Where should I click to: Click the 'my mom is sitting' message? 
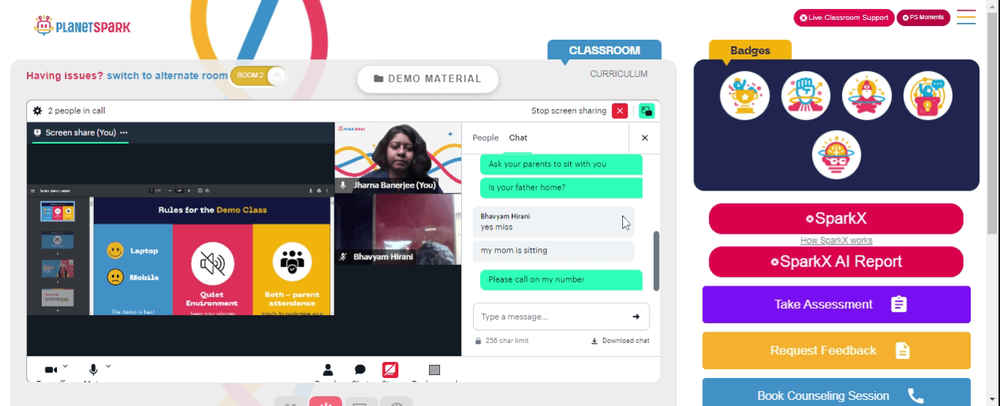click(x=554, y=250)
